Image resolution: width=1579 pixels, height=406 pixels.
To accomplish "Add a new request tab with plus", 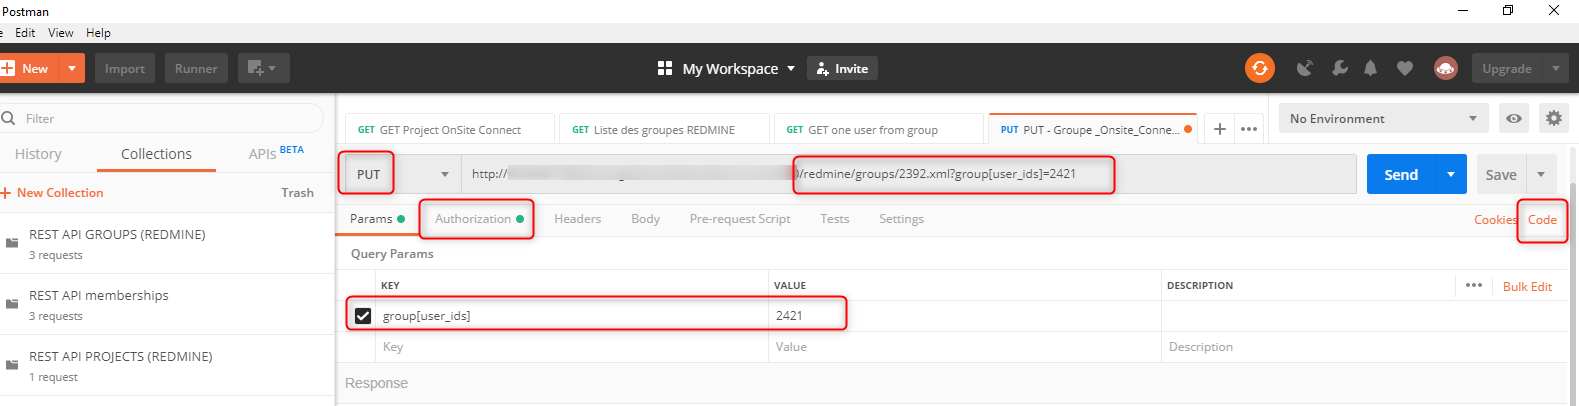I will [1220, 129].
